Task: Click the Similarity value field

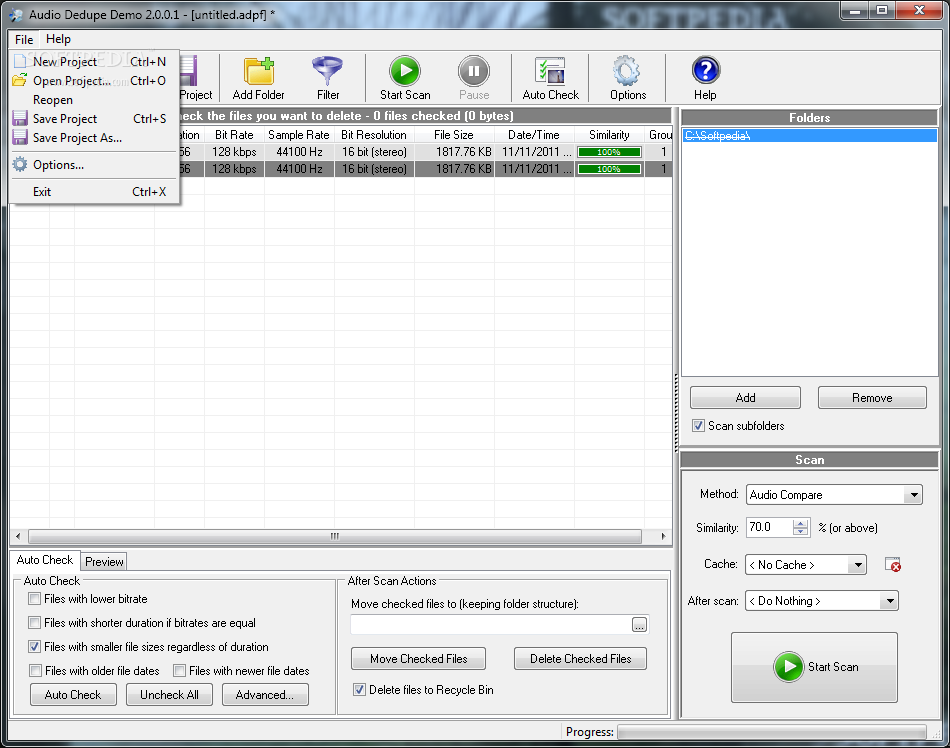Action: pyautogui.click(x=769, y=528)
